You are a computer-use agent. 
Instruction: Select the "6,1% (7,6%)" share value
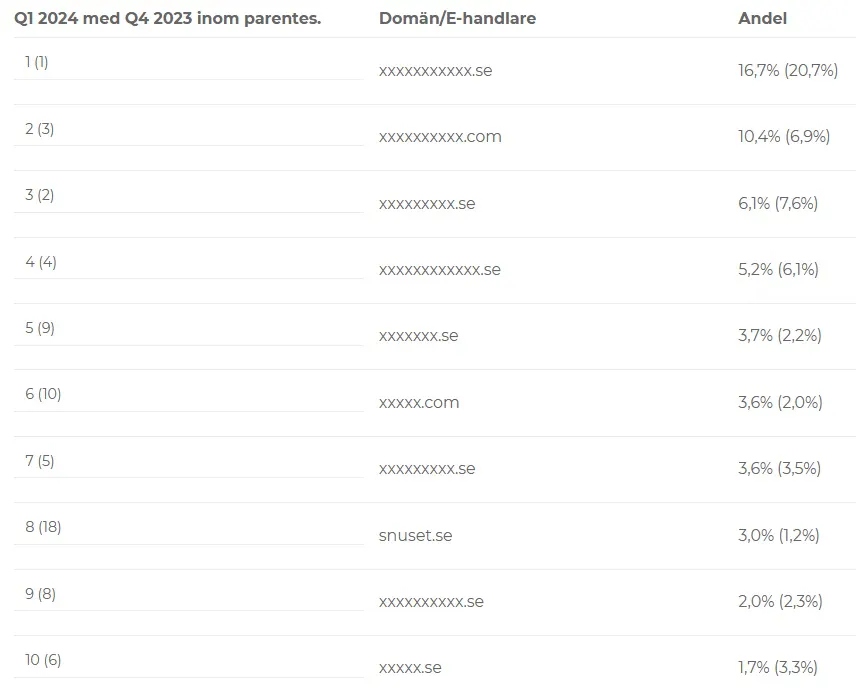click(777, 204)
